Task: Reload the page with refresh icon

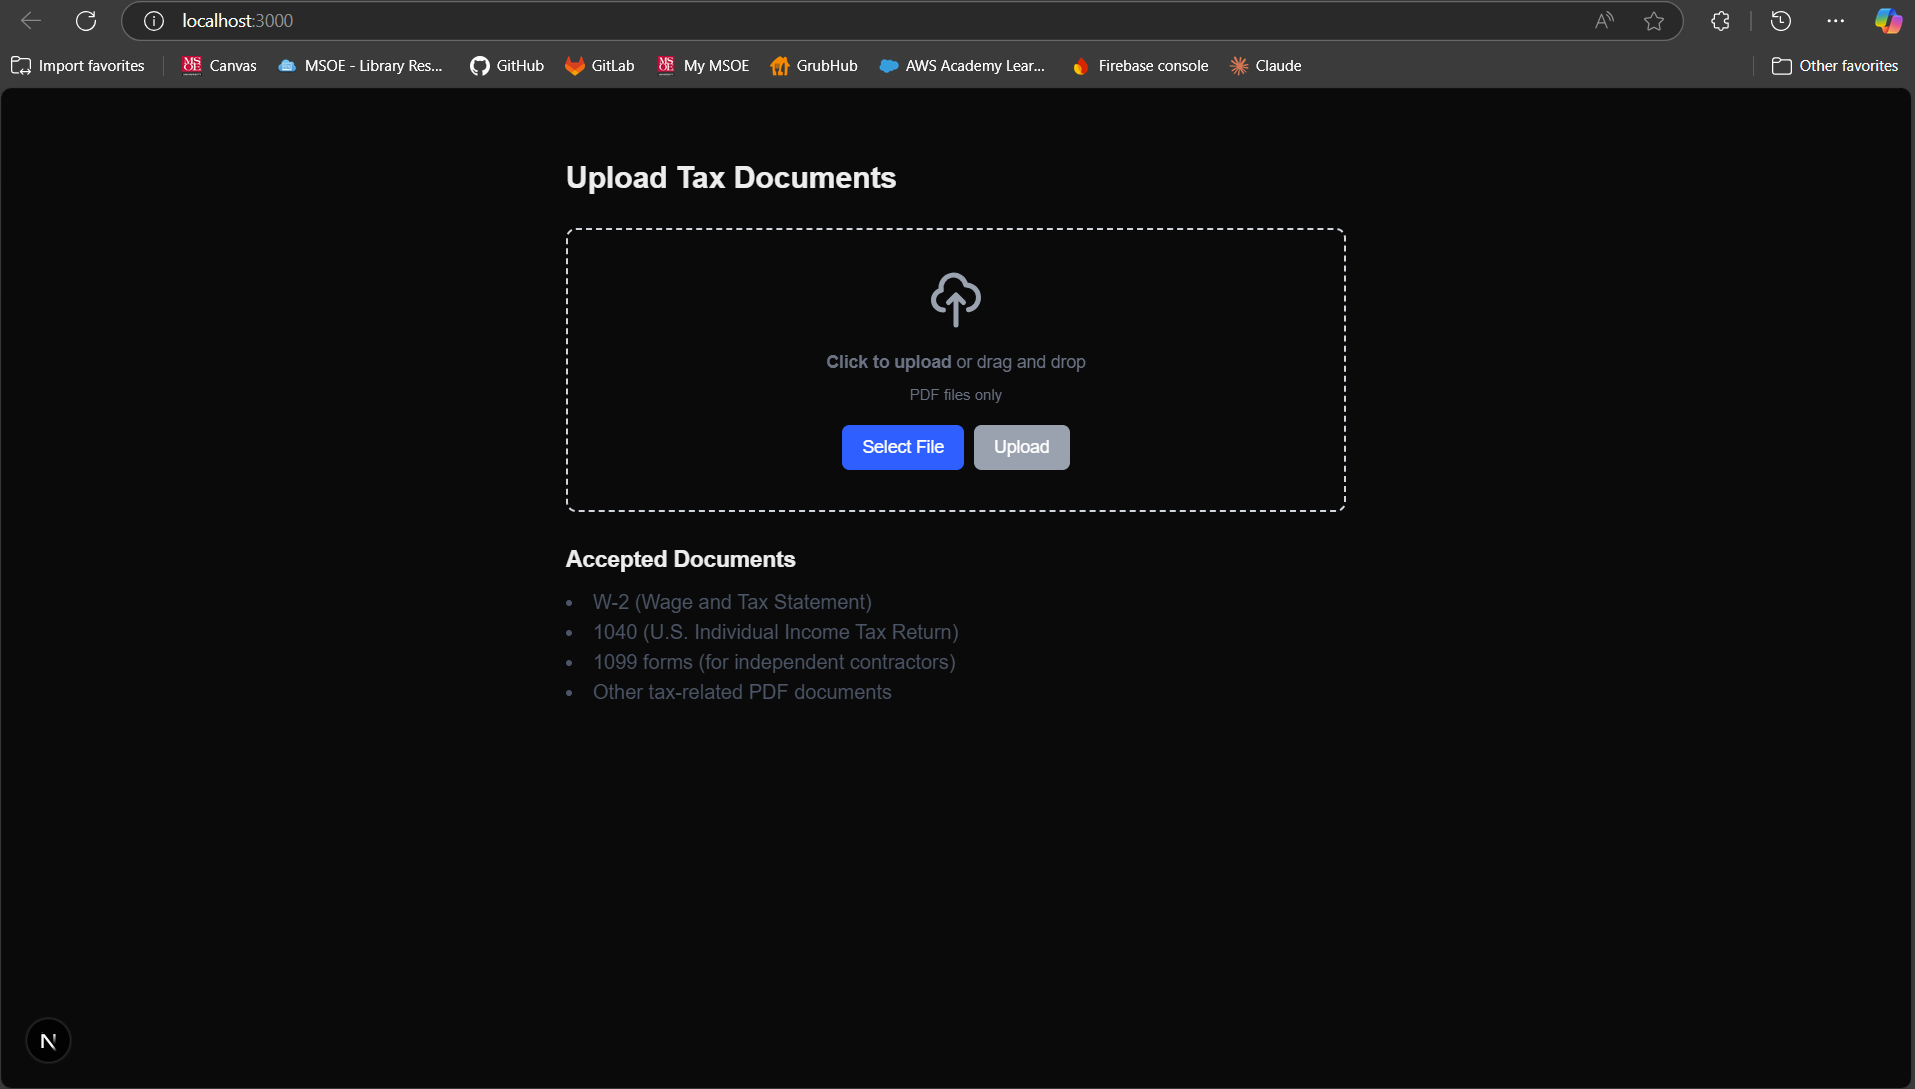Action: coord(86,21)
